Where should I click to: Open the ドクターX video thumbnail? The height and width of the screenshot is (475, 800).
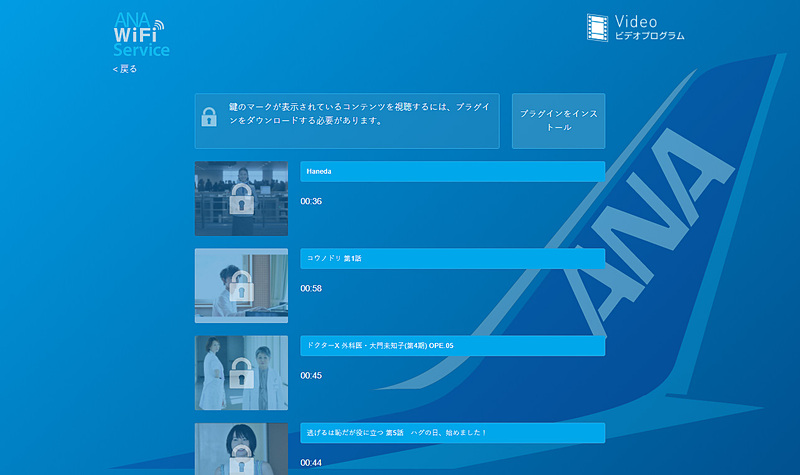pos(241,373)
